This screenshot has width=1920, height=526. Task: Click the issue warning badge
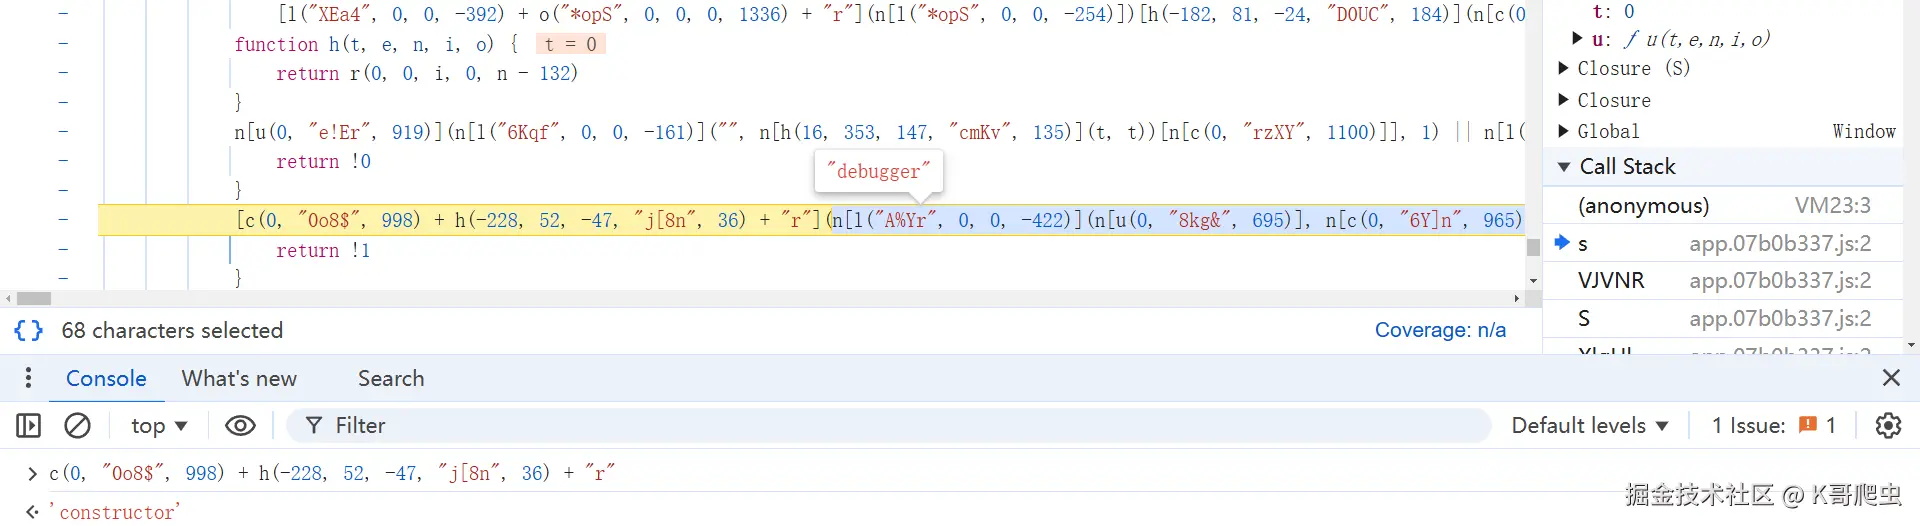[1817, 425]
